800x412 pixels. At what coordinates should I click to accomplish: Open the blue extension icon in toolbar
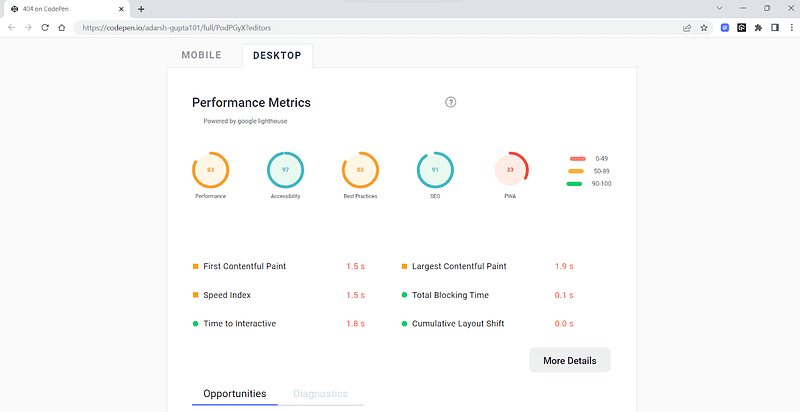click(x=724, y=28)
